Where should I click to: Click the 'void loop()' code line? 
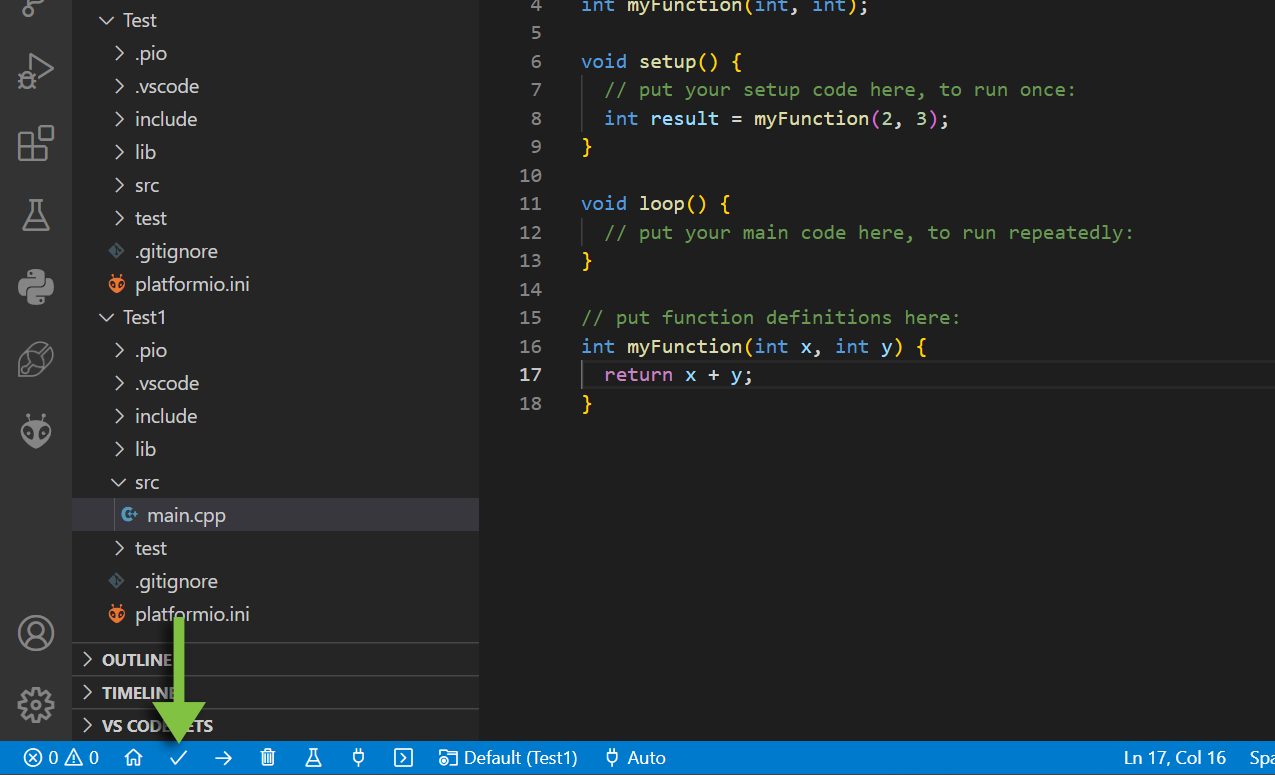point(655,204)
